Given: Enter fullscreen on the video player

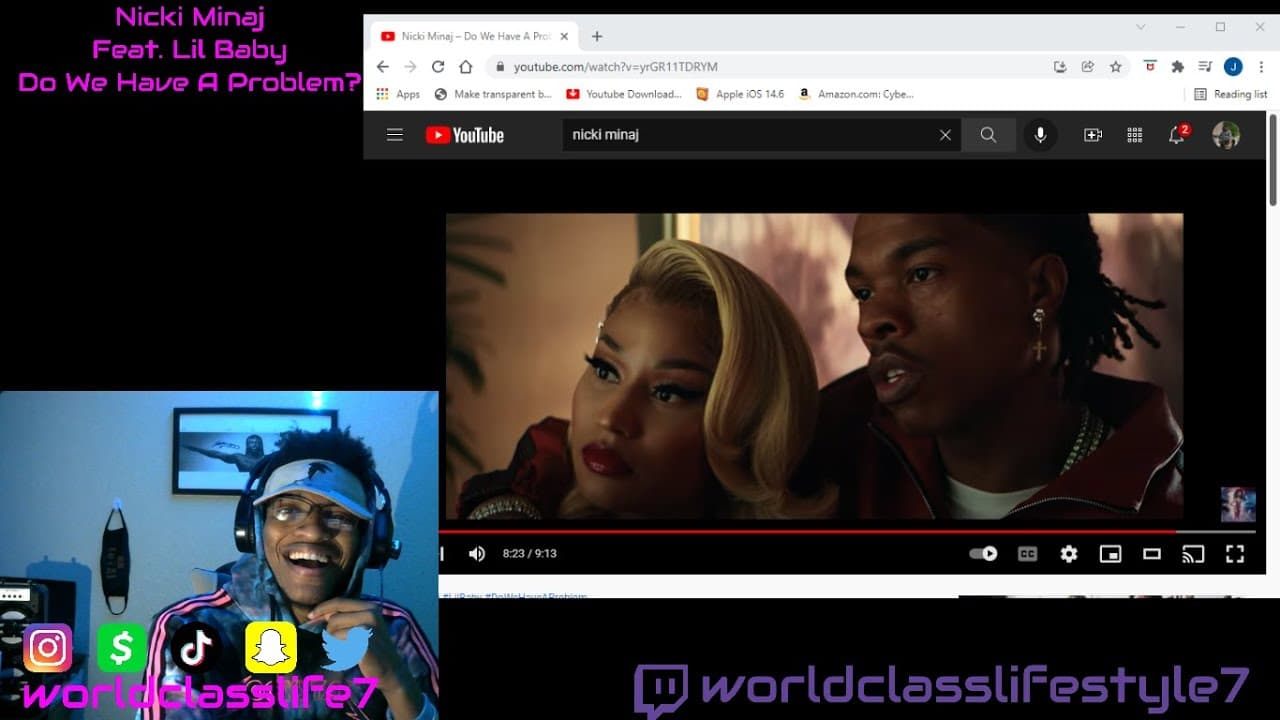Looking at the screenshot, I should click(1235, 554).
